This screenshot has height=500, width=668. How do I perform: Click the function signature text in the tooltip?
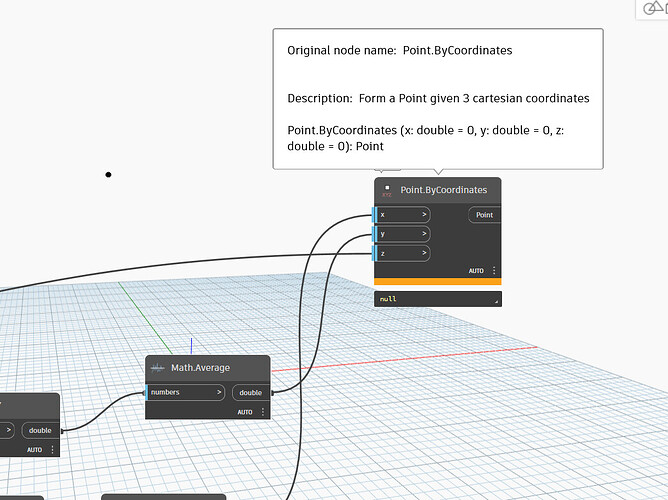tap(426, 138)
